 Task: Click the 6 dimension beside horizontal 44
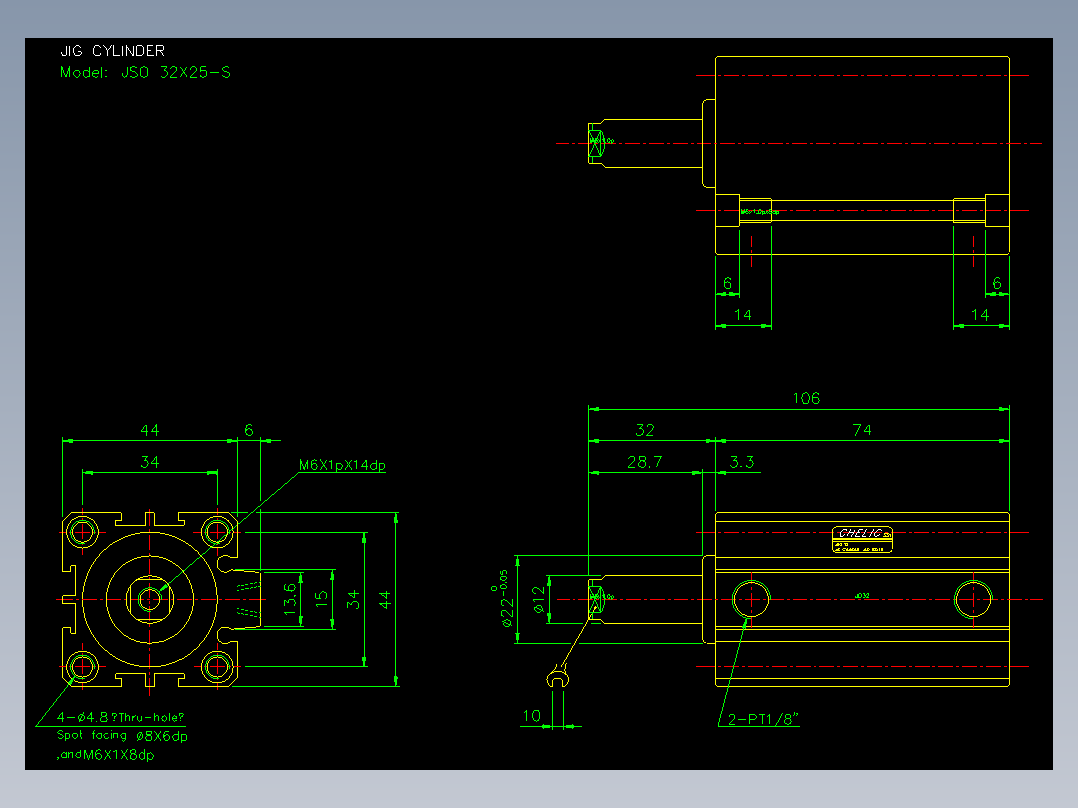tap(249, 430)
